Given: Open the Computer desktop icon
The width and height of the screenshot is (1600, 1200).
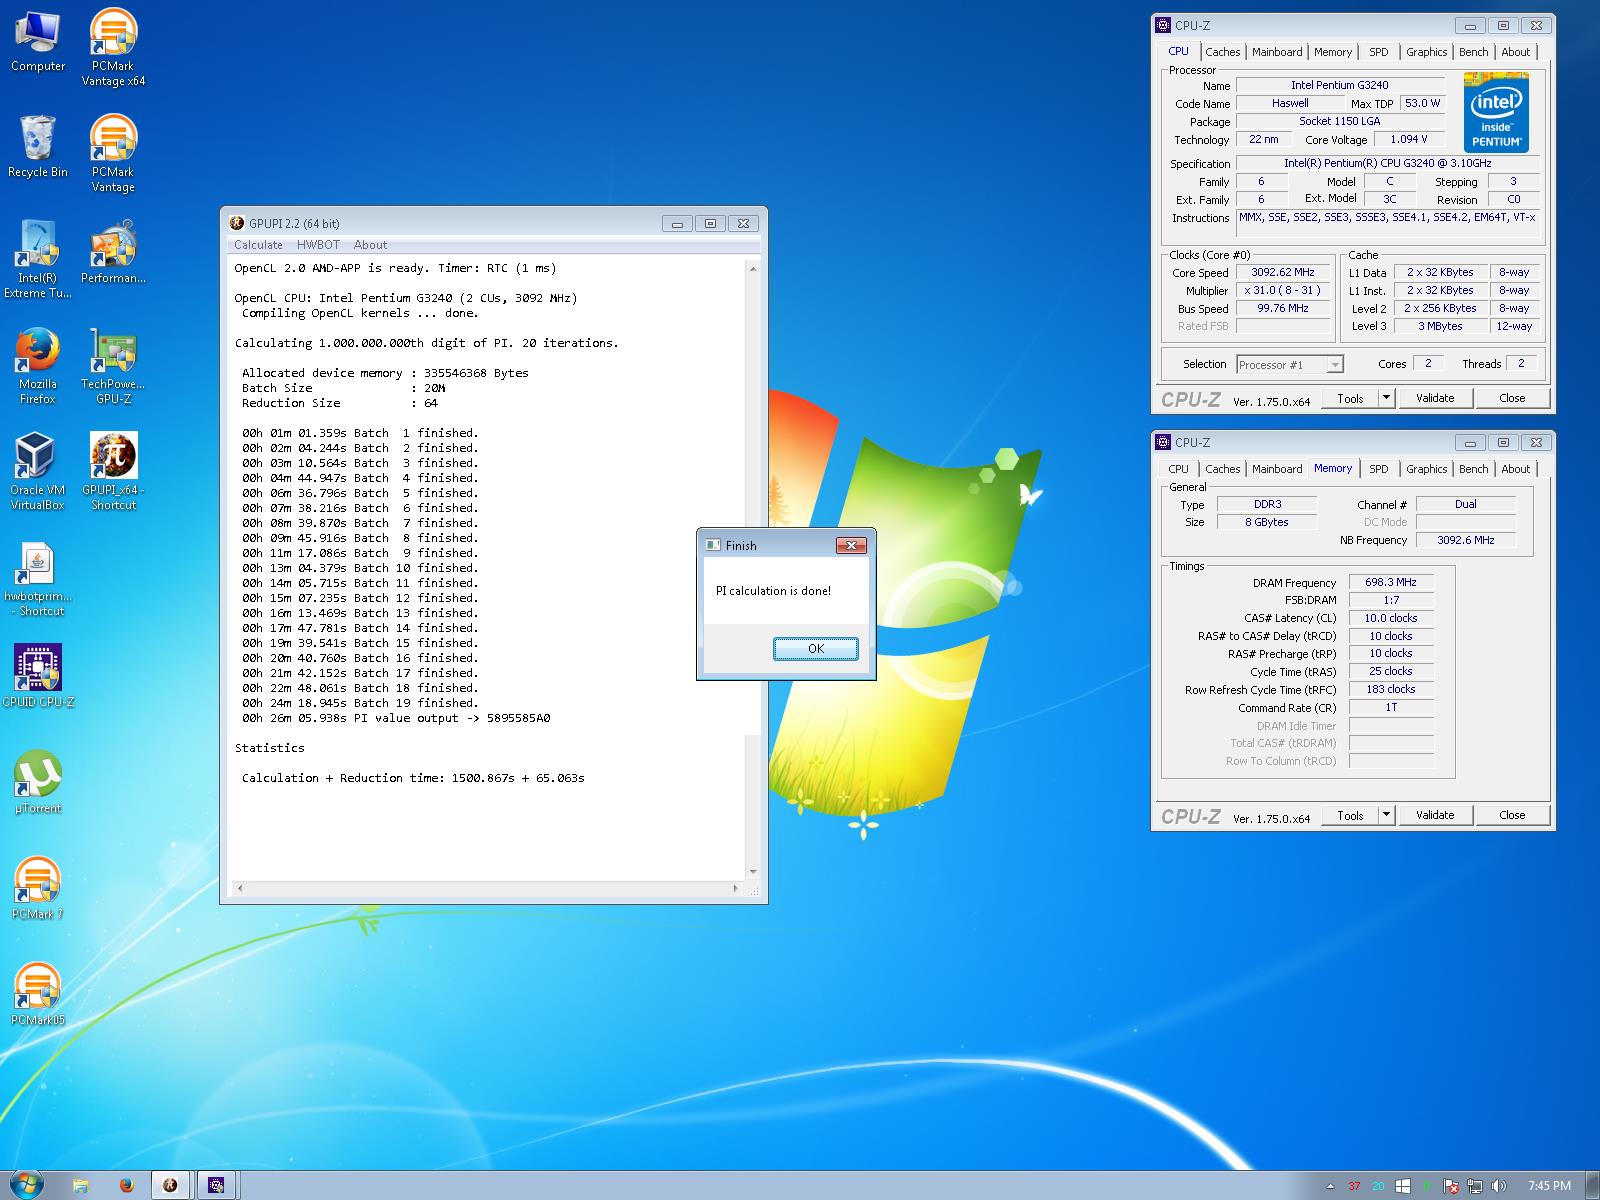Looking at the screenshot, I should pos(38,42).
